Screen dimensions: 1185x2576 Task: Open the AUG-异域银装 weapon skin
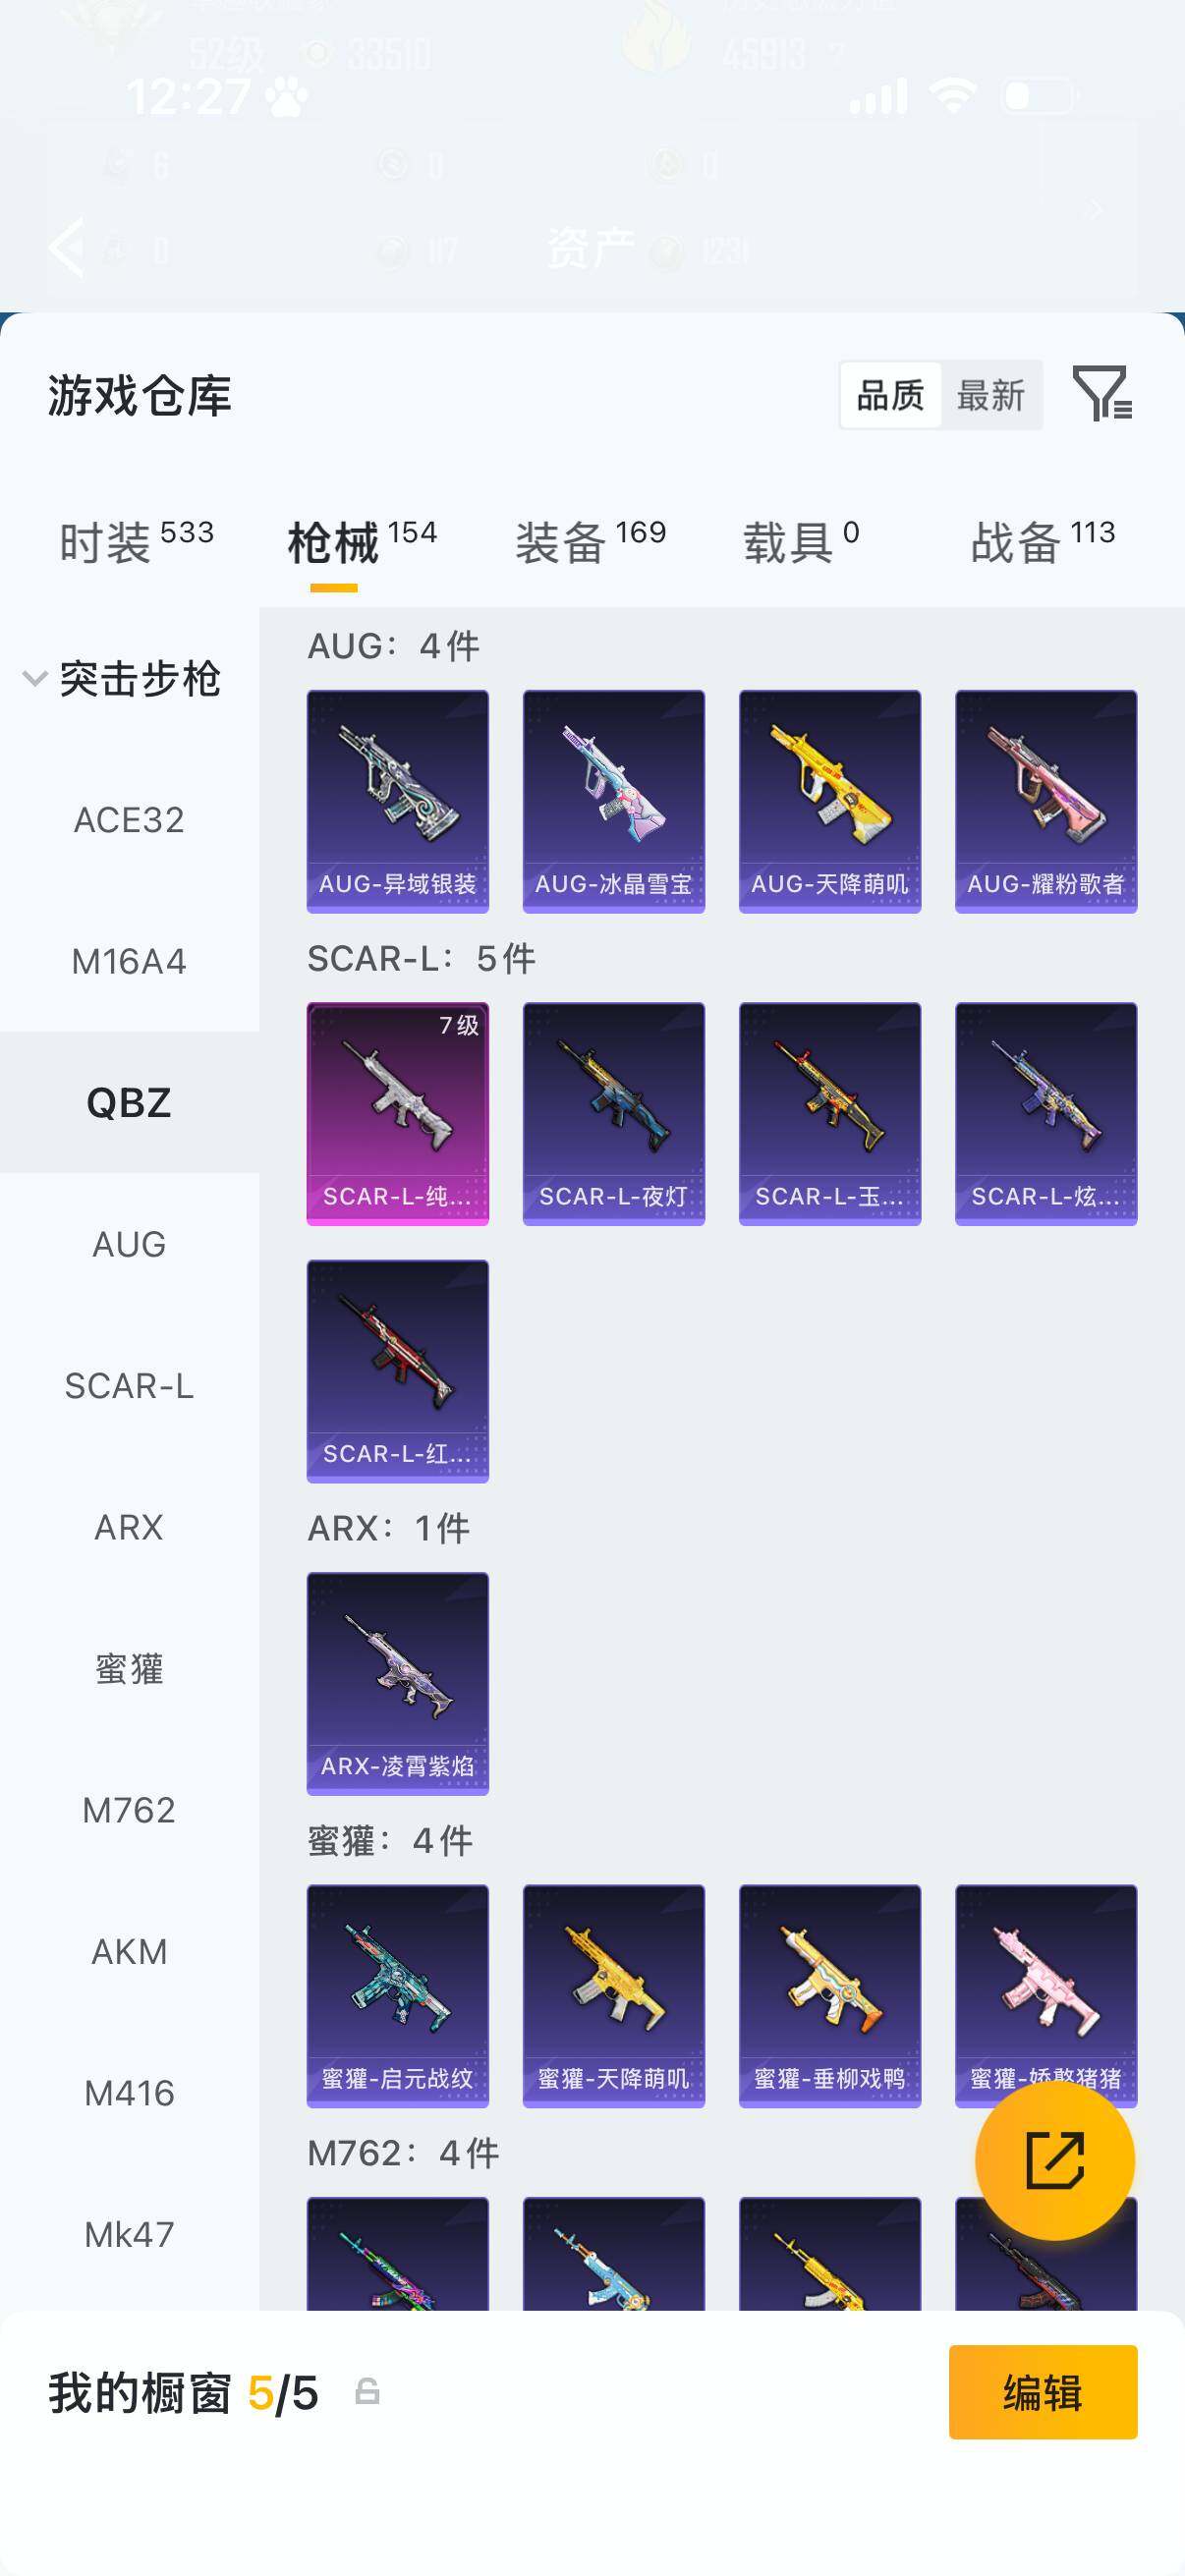click(x=397, y=801)
